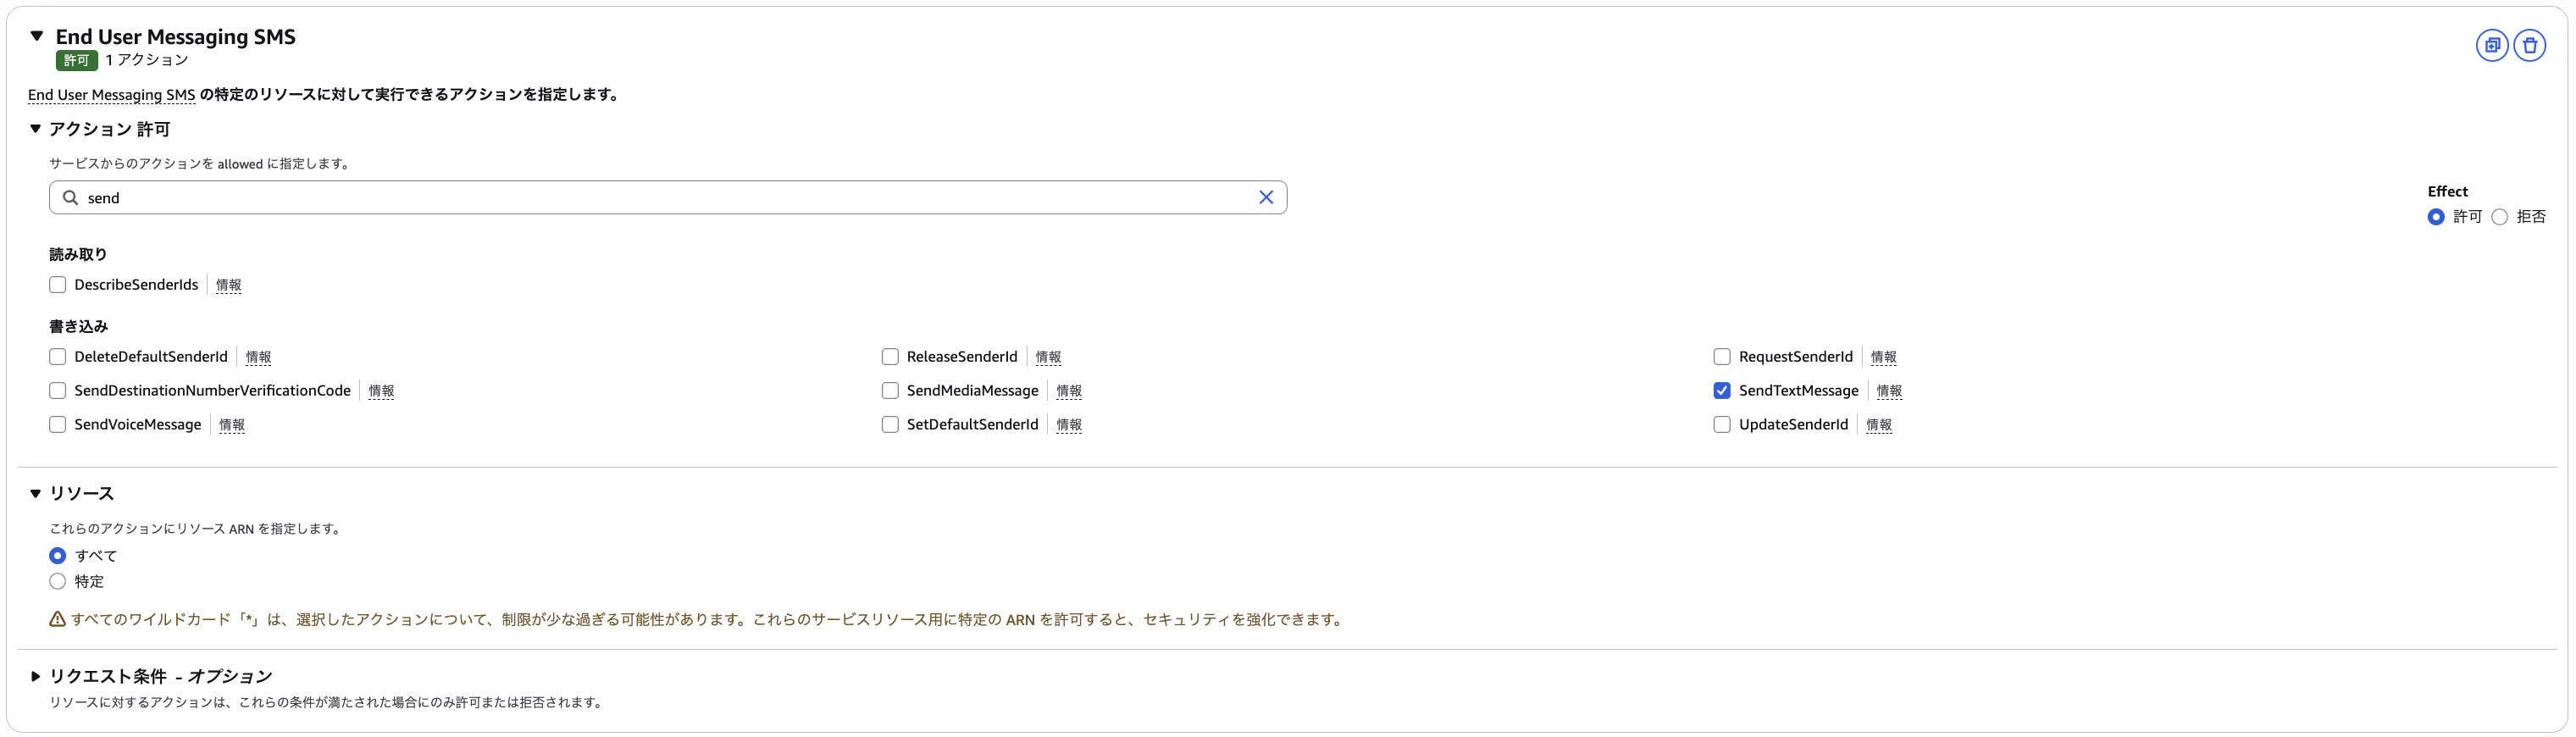
Task: Open 情報 link for DeleteDefaultSenderId
Action: pyautogui.click(x=258, y=357)
